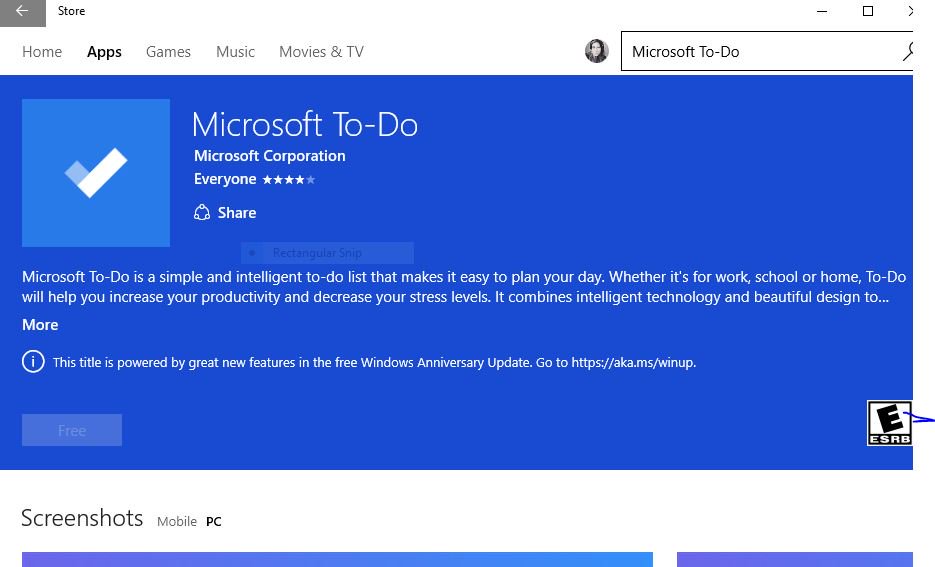The image size is (935, 567).
Task: Click the Everyone rating text
Action: [225, 179]
